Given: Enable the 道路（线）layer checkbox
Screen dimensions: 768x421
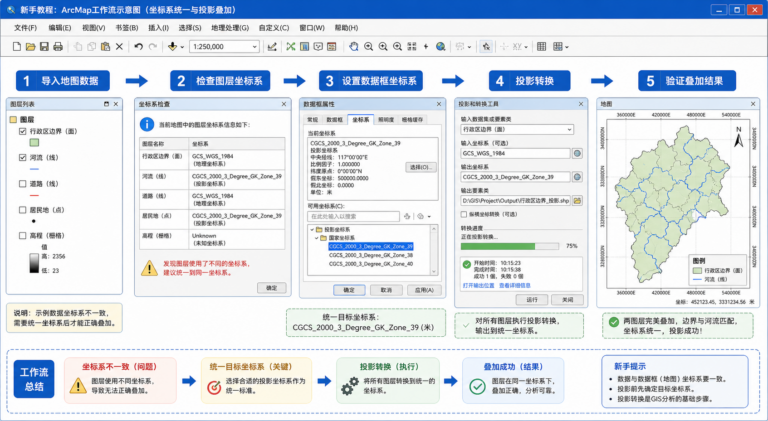Looking at the screenshot, I should (23, 184).
